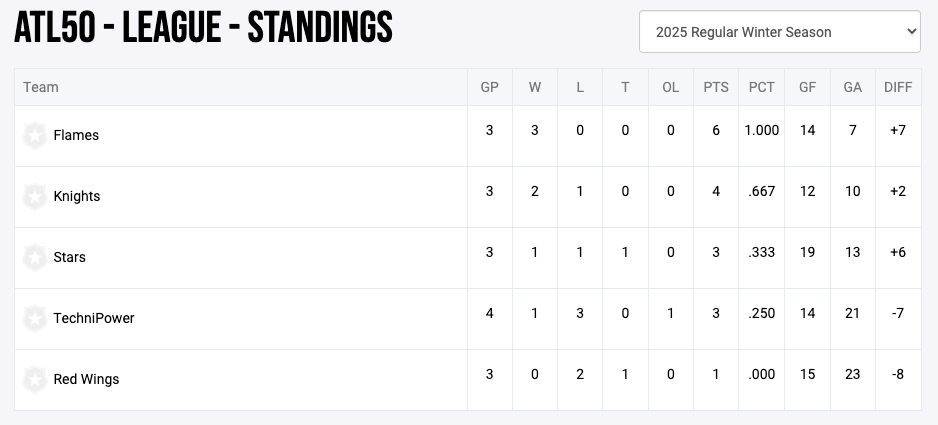Click the W wins column header
The image size is (938, 425).
535,87
